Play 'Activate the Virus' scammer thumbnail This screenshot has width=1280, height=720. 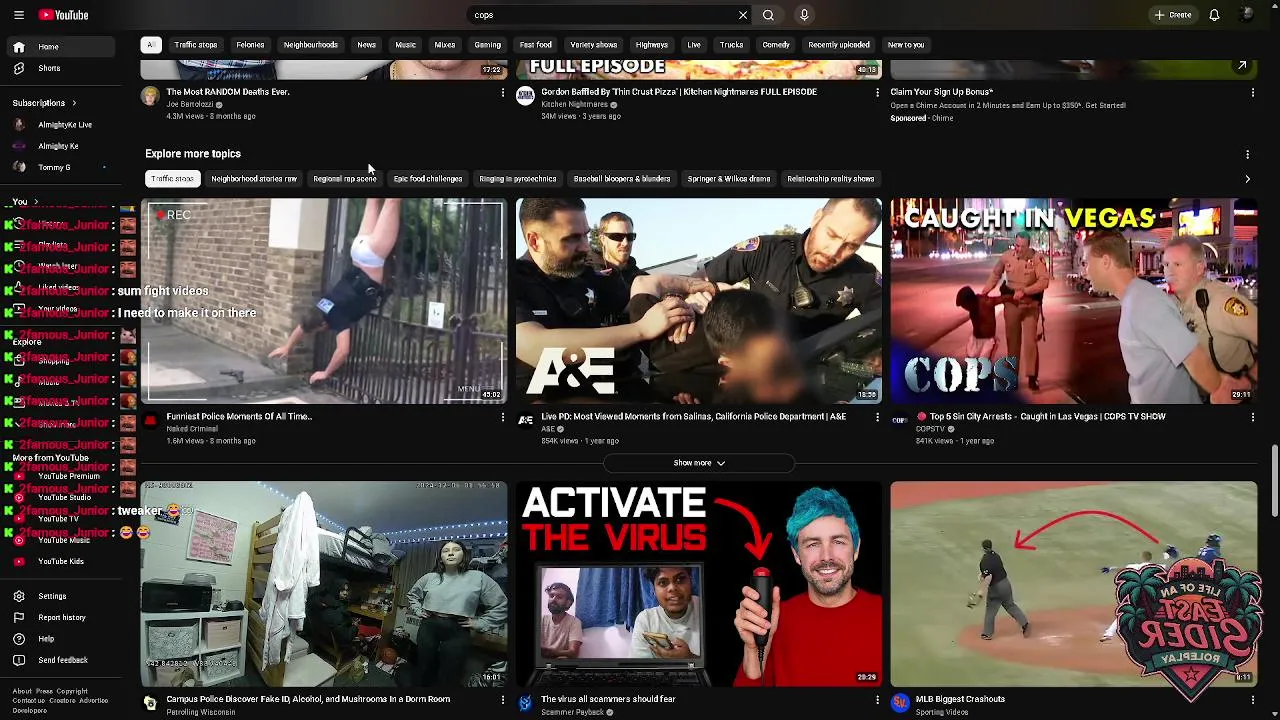click(699, 584)
